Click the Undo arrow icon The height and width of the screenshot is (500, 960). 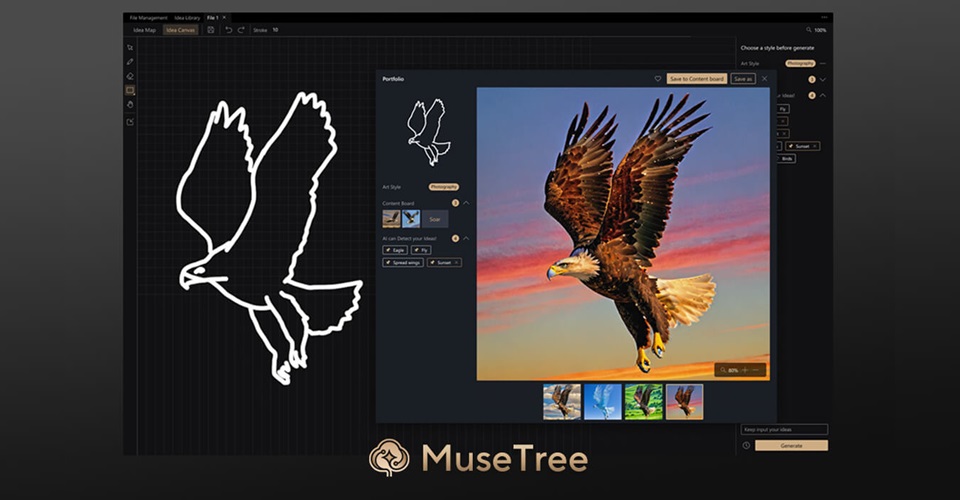tap(228, 30)
